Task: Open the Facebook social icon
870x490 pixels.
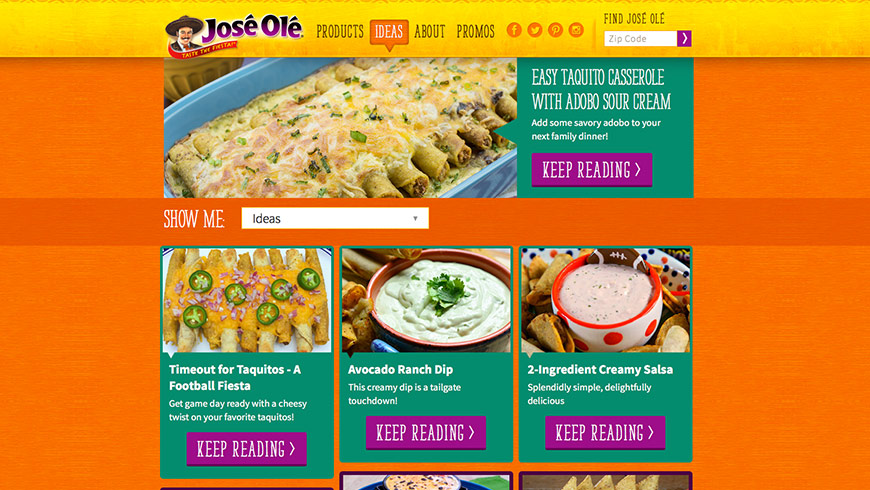Action: [514, 30]
